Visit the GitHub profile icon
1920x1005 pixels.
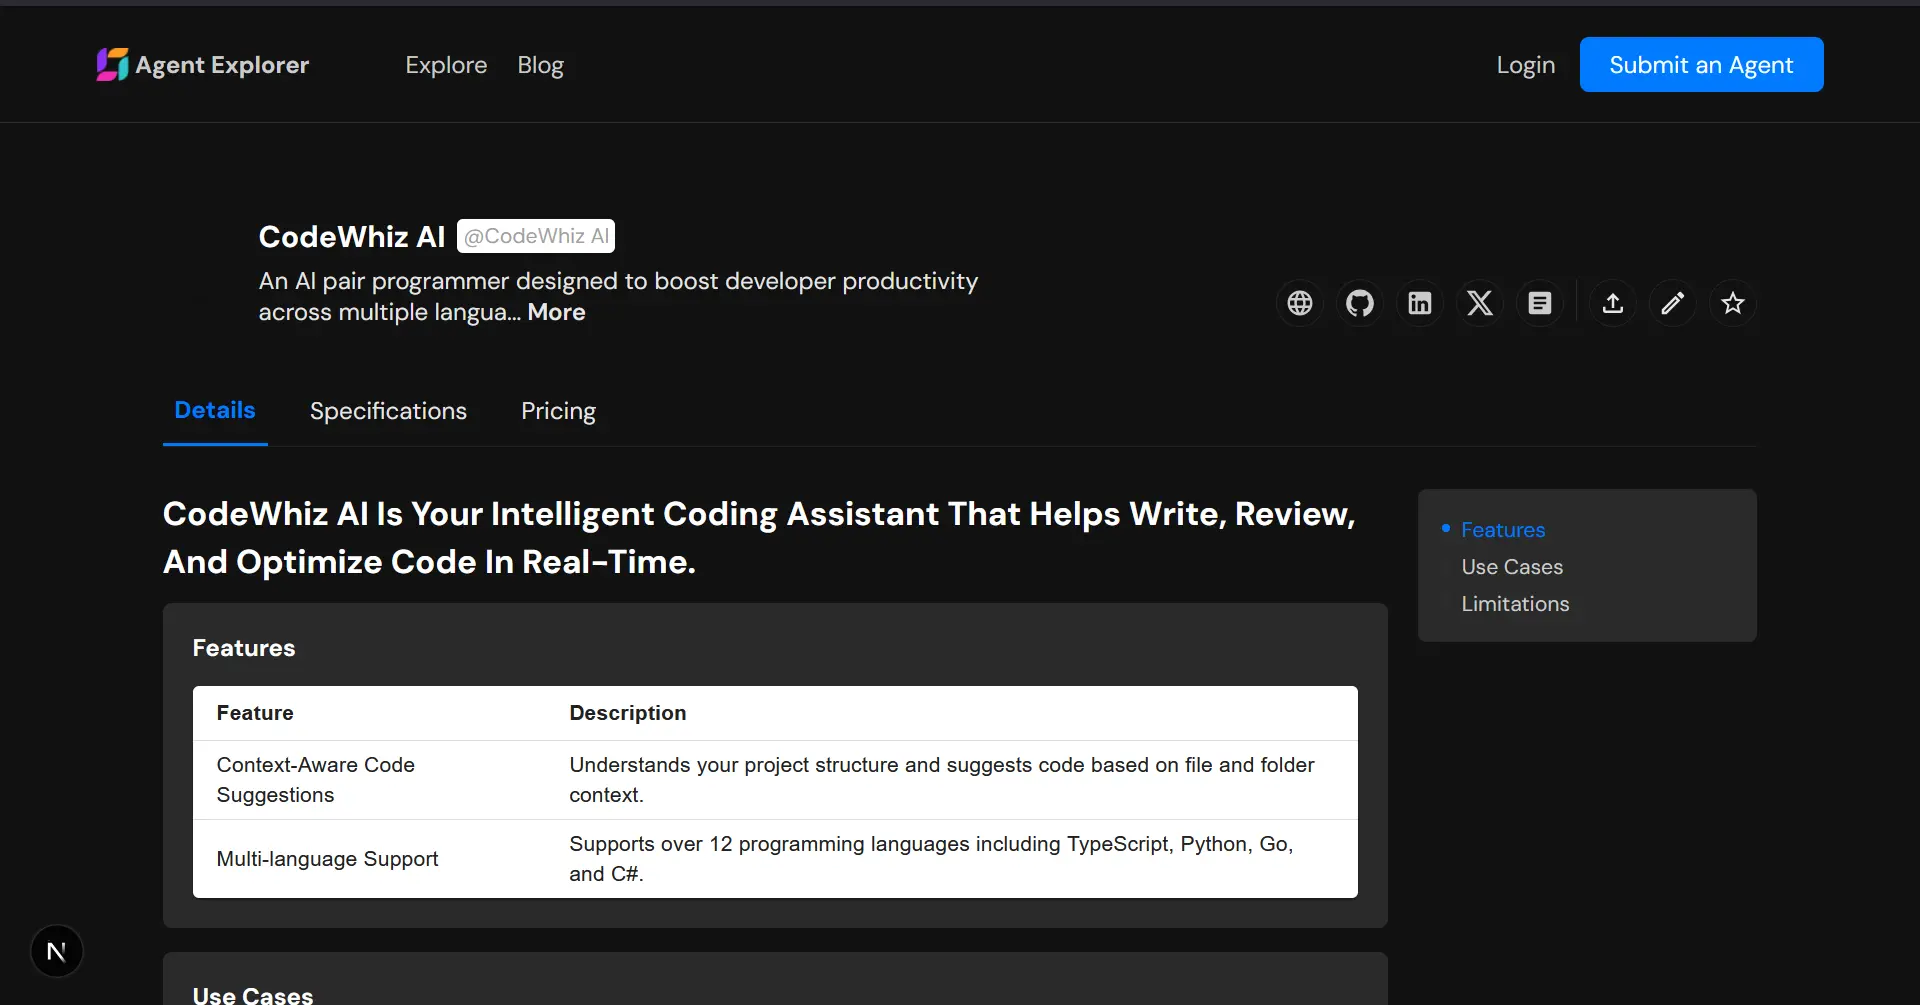click(x=1360, y=303)
